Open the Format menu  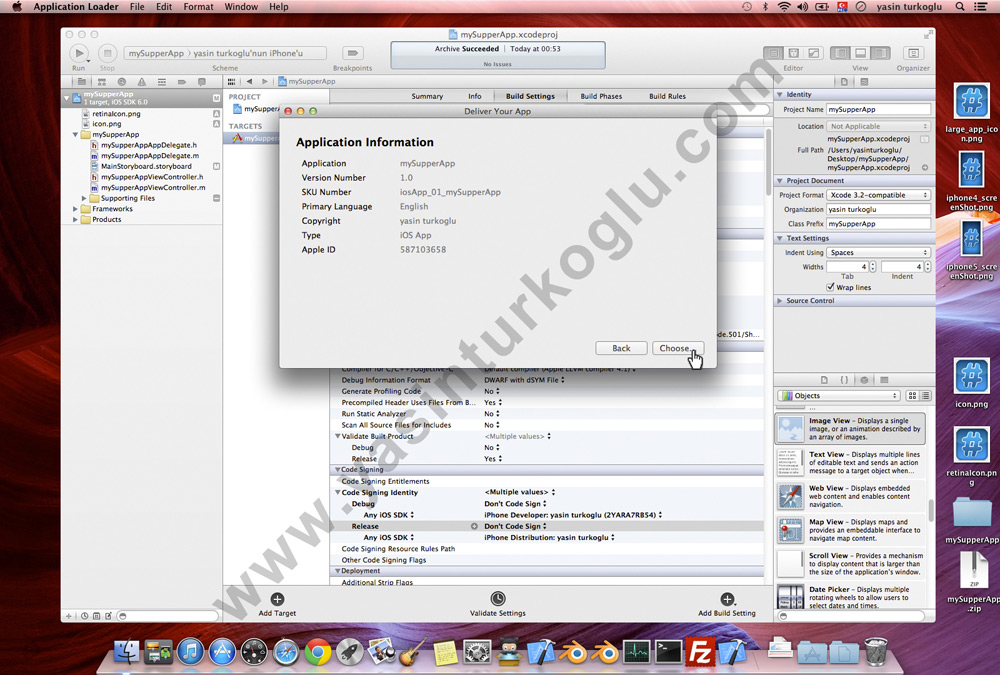(x=198, y=6)
